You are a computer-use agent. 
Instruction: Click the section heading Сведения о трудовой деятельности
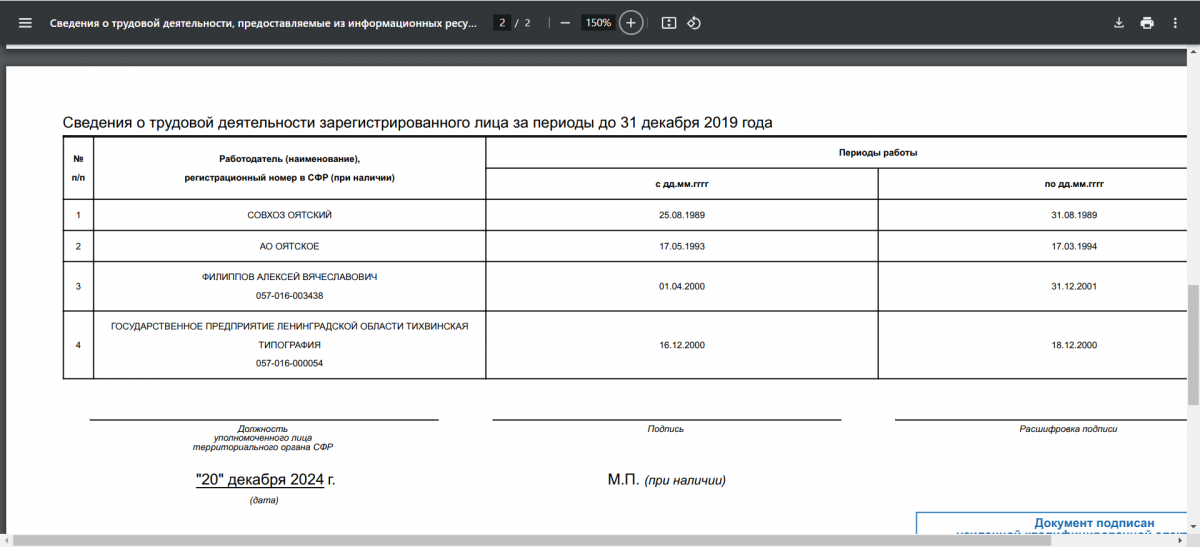point(417,122)
